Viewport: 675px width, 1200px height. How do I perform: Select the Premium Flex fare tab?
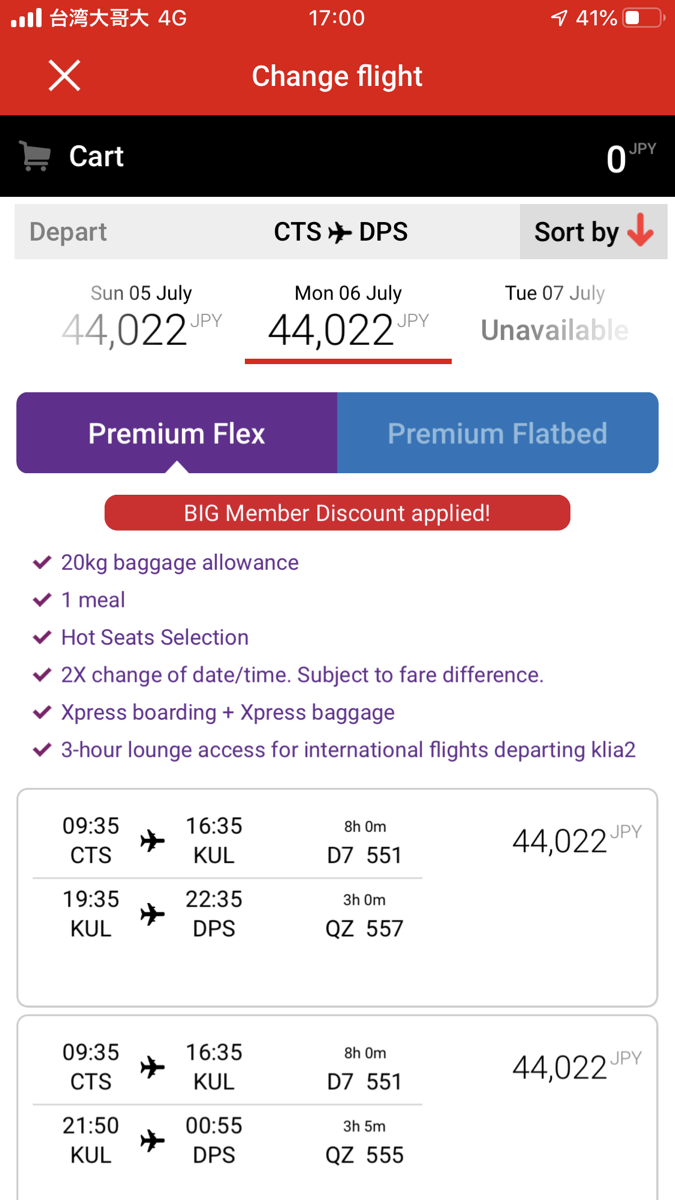[177, 433]
